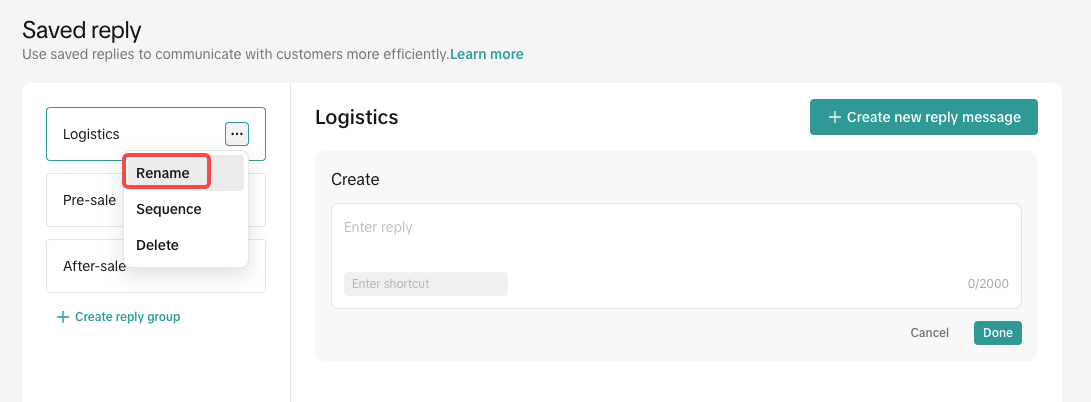Focus the Enter reply text area

[676, 240]
